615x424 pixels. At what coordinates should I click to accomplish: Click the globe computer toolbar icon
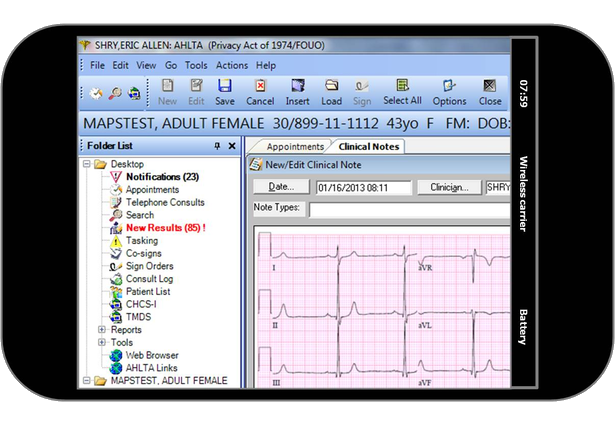[134, 93]
